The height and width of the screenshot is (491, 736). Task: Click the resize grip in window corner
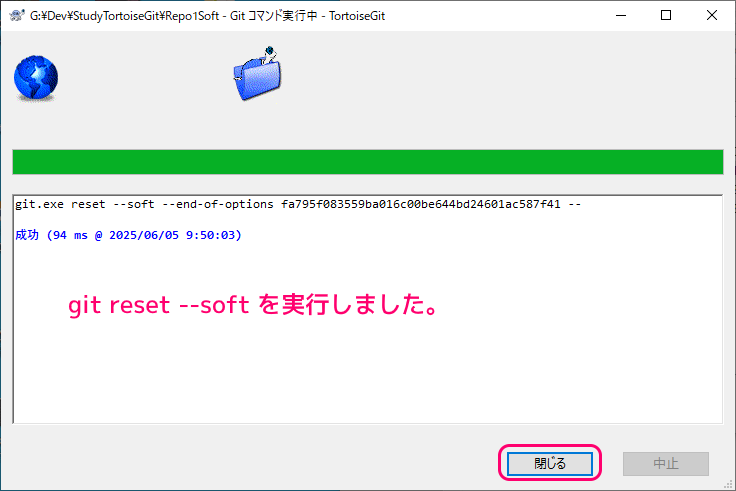click(x=728, y=483)
